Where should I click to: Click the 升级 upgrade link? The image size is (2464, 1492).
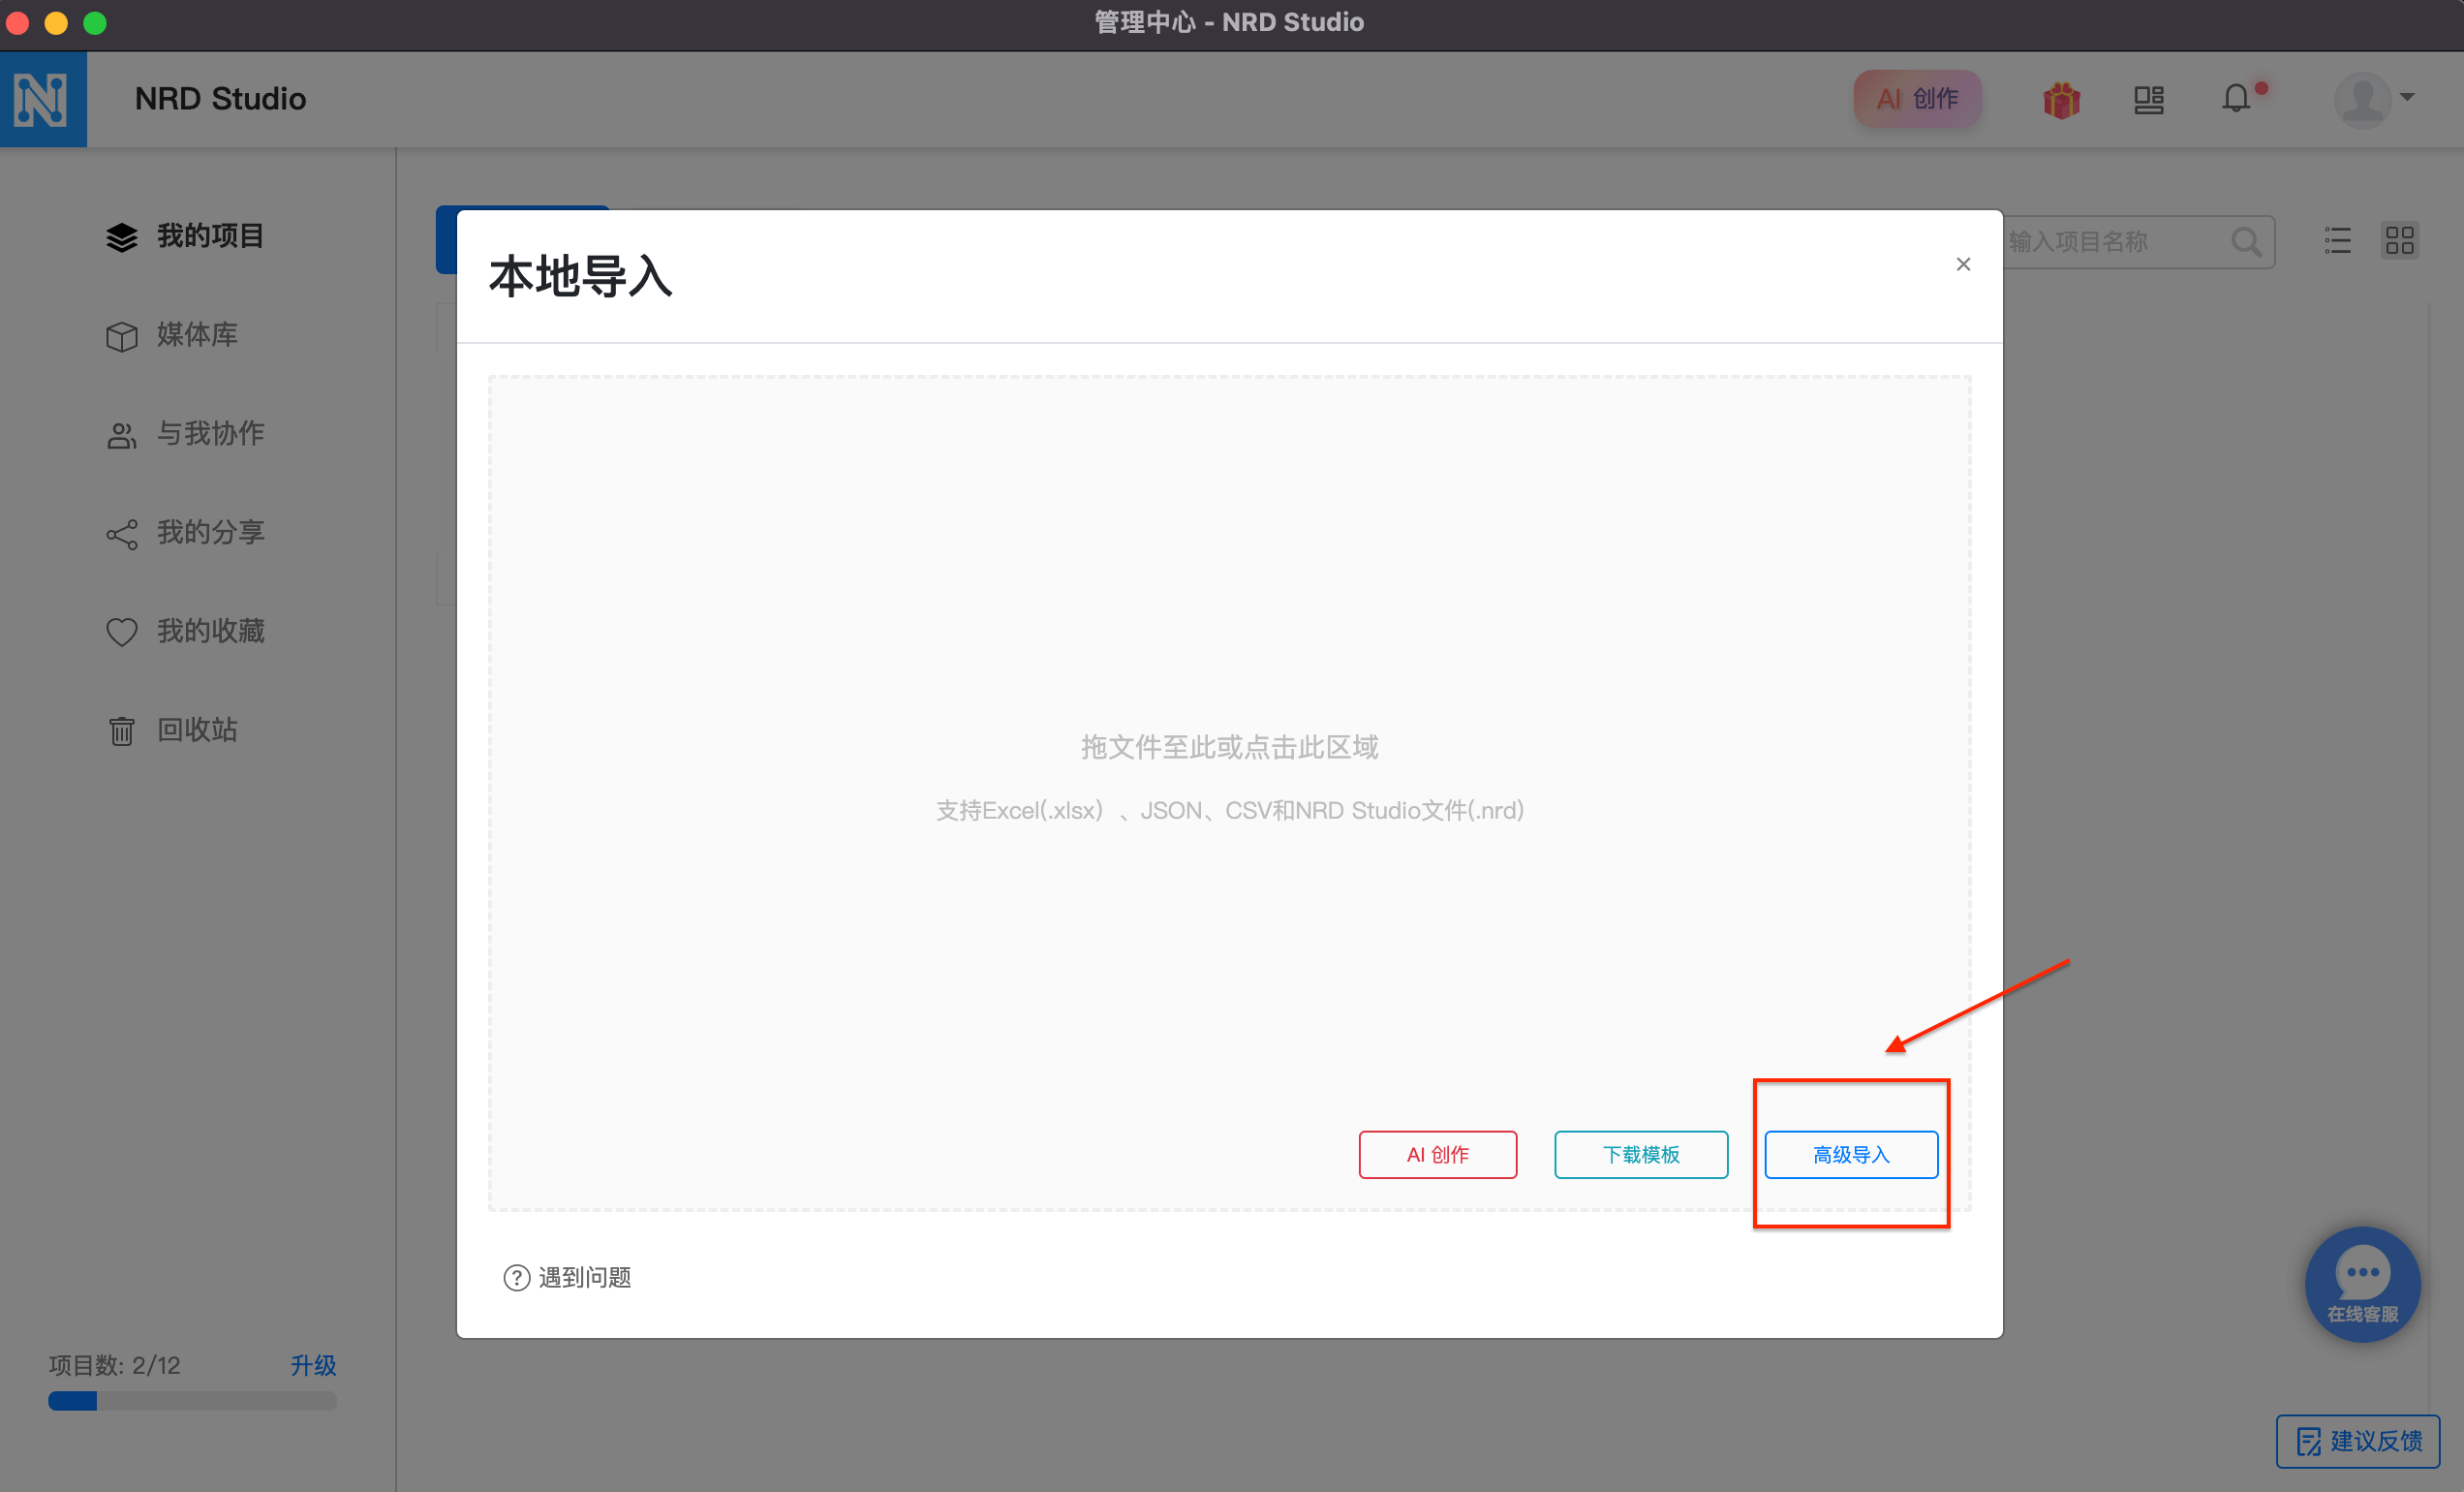tap(313, 1365)
